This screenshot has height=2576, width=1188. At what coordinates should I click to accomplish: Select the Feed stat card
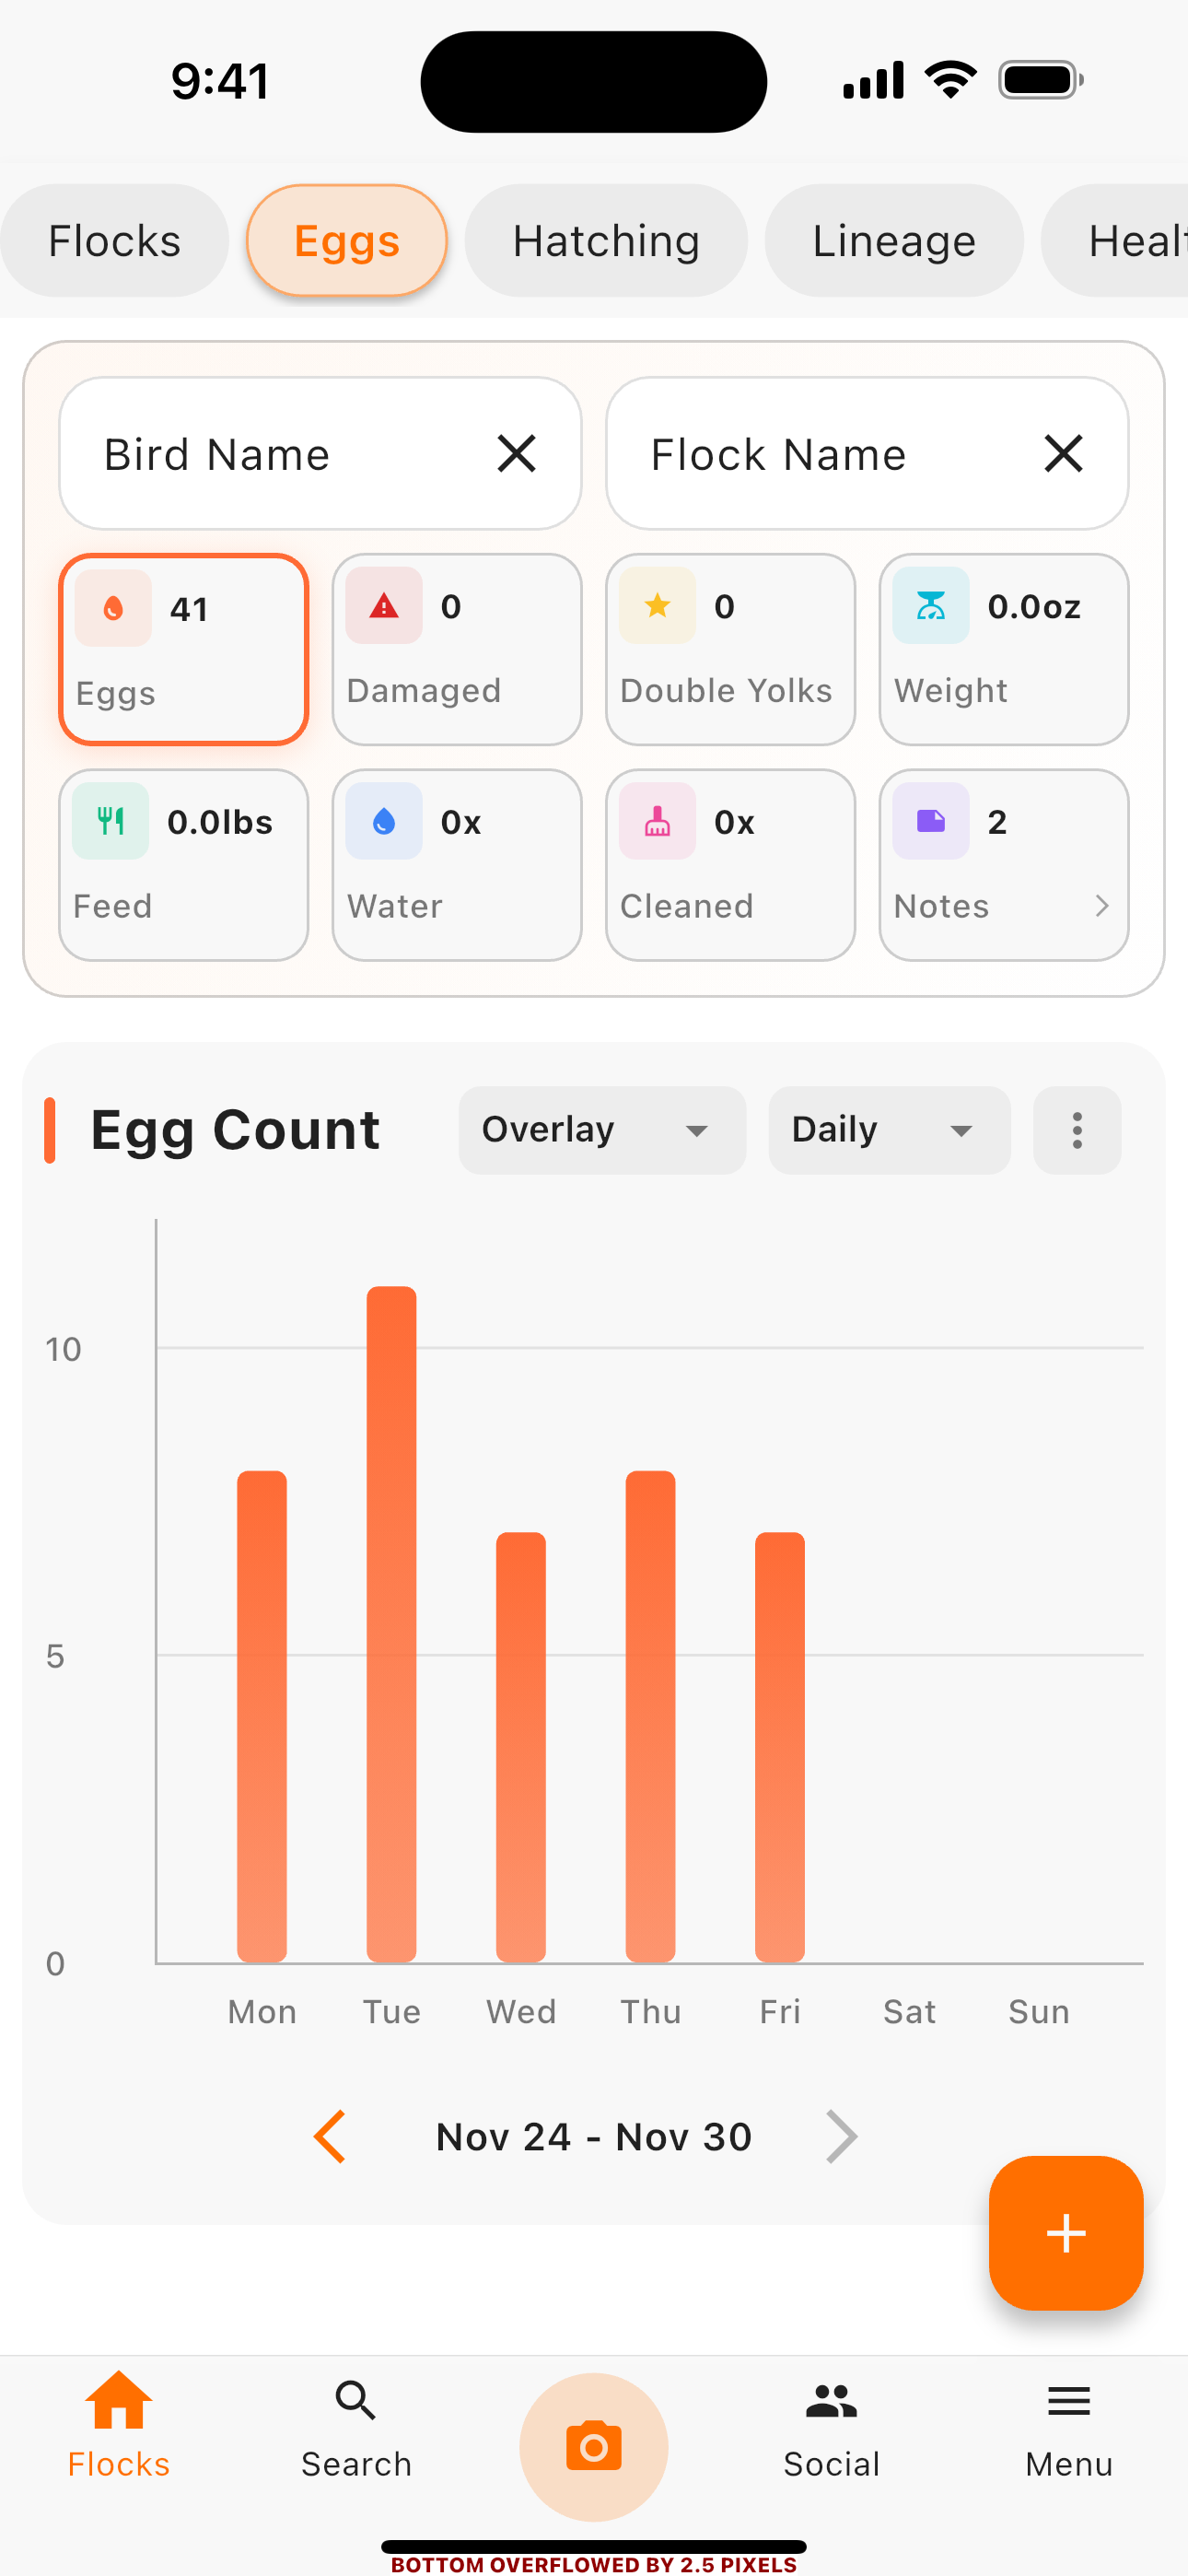[183, 864]
